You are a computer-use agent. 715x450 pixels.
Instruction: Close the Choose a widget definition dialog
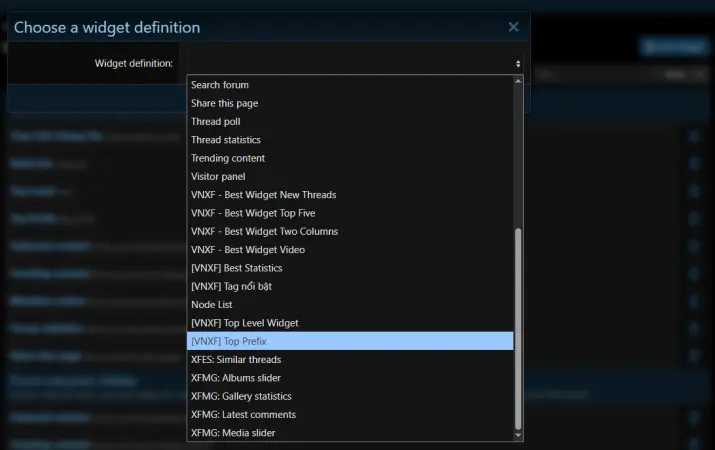(513, 28)
